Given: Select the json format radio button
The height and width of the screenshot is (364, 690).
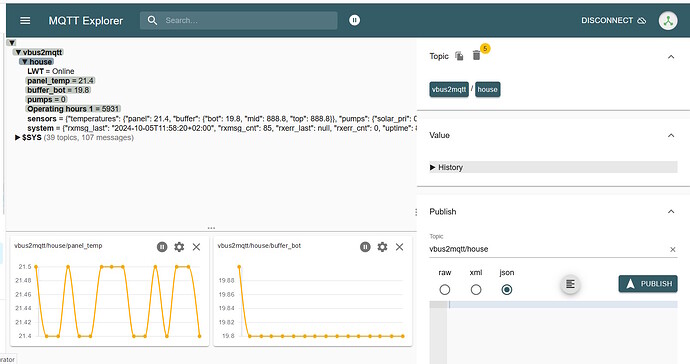Looking at the screenshot, I should 506,290.
